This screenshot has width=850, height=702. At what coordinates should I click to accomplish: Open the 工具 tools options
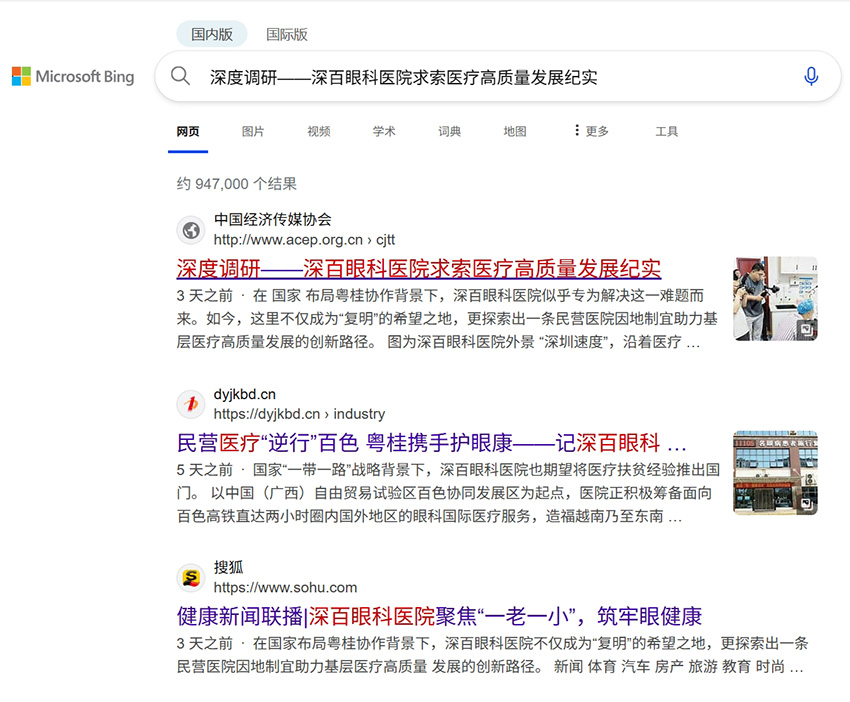click(x=667, y=130)
